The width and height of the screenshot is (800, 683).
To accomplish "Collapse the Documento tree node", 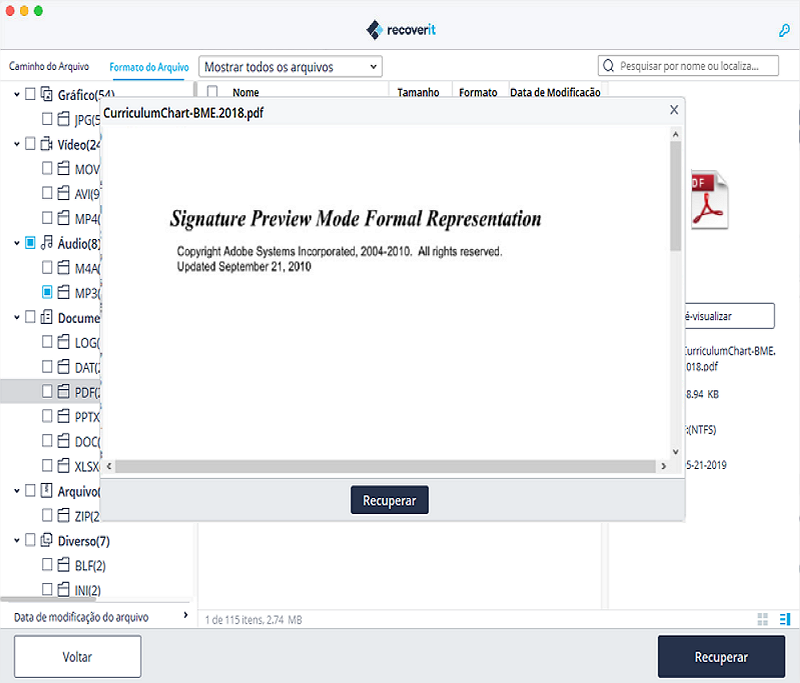I will point(16,317).
